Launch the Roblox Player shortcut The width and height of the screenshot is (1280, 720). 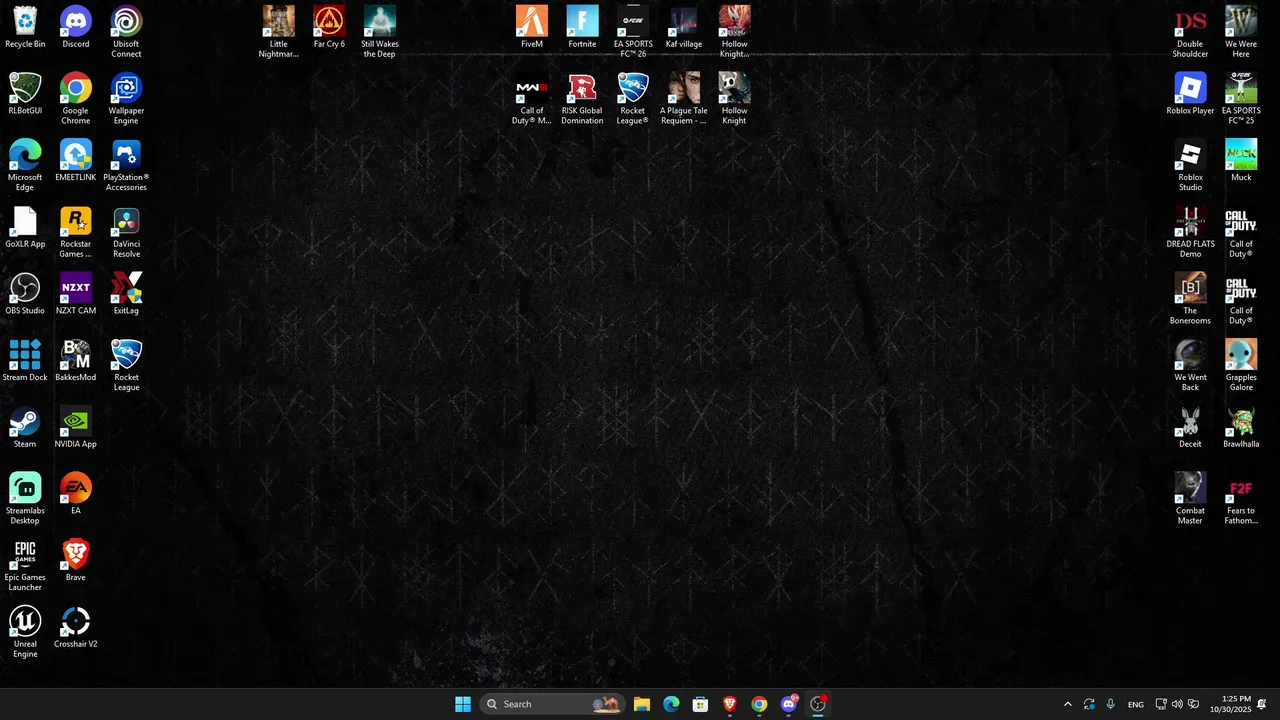(1190, 95)
